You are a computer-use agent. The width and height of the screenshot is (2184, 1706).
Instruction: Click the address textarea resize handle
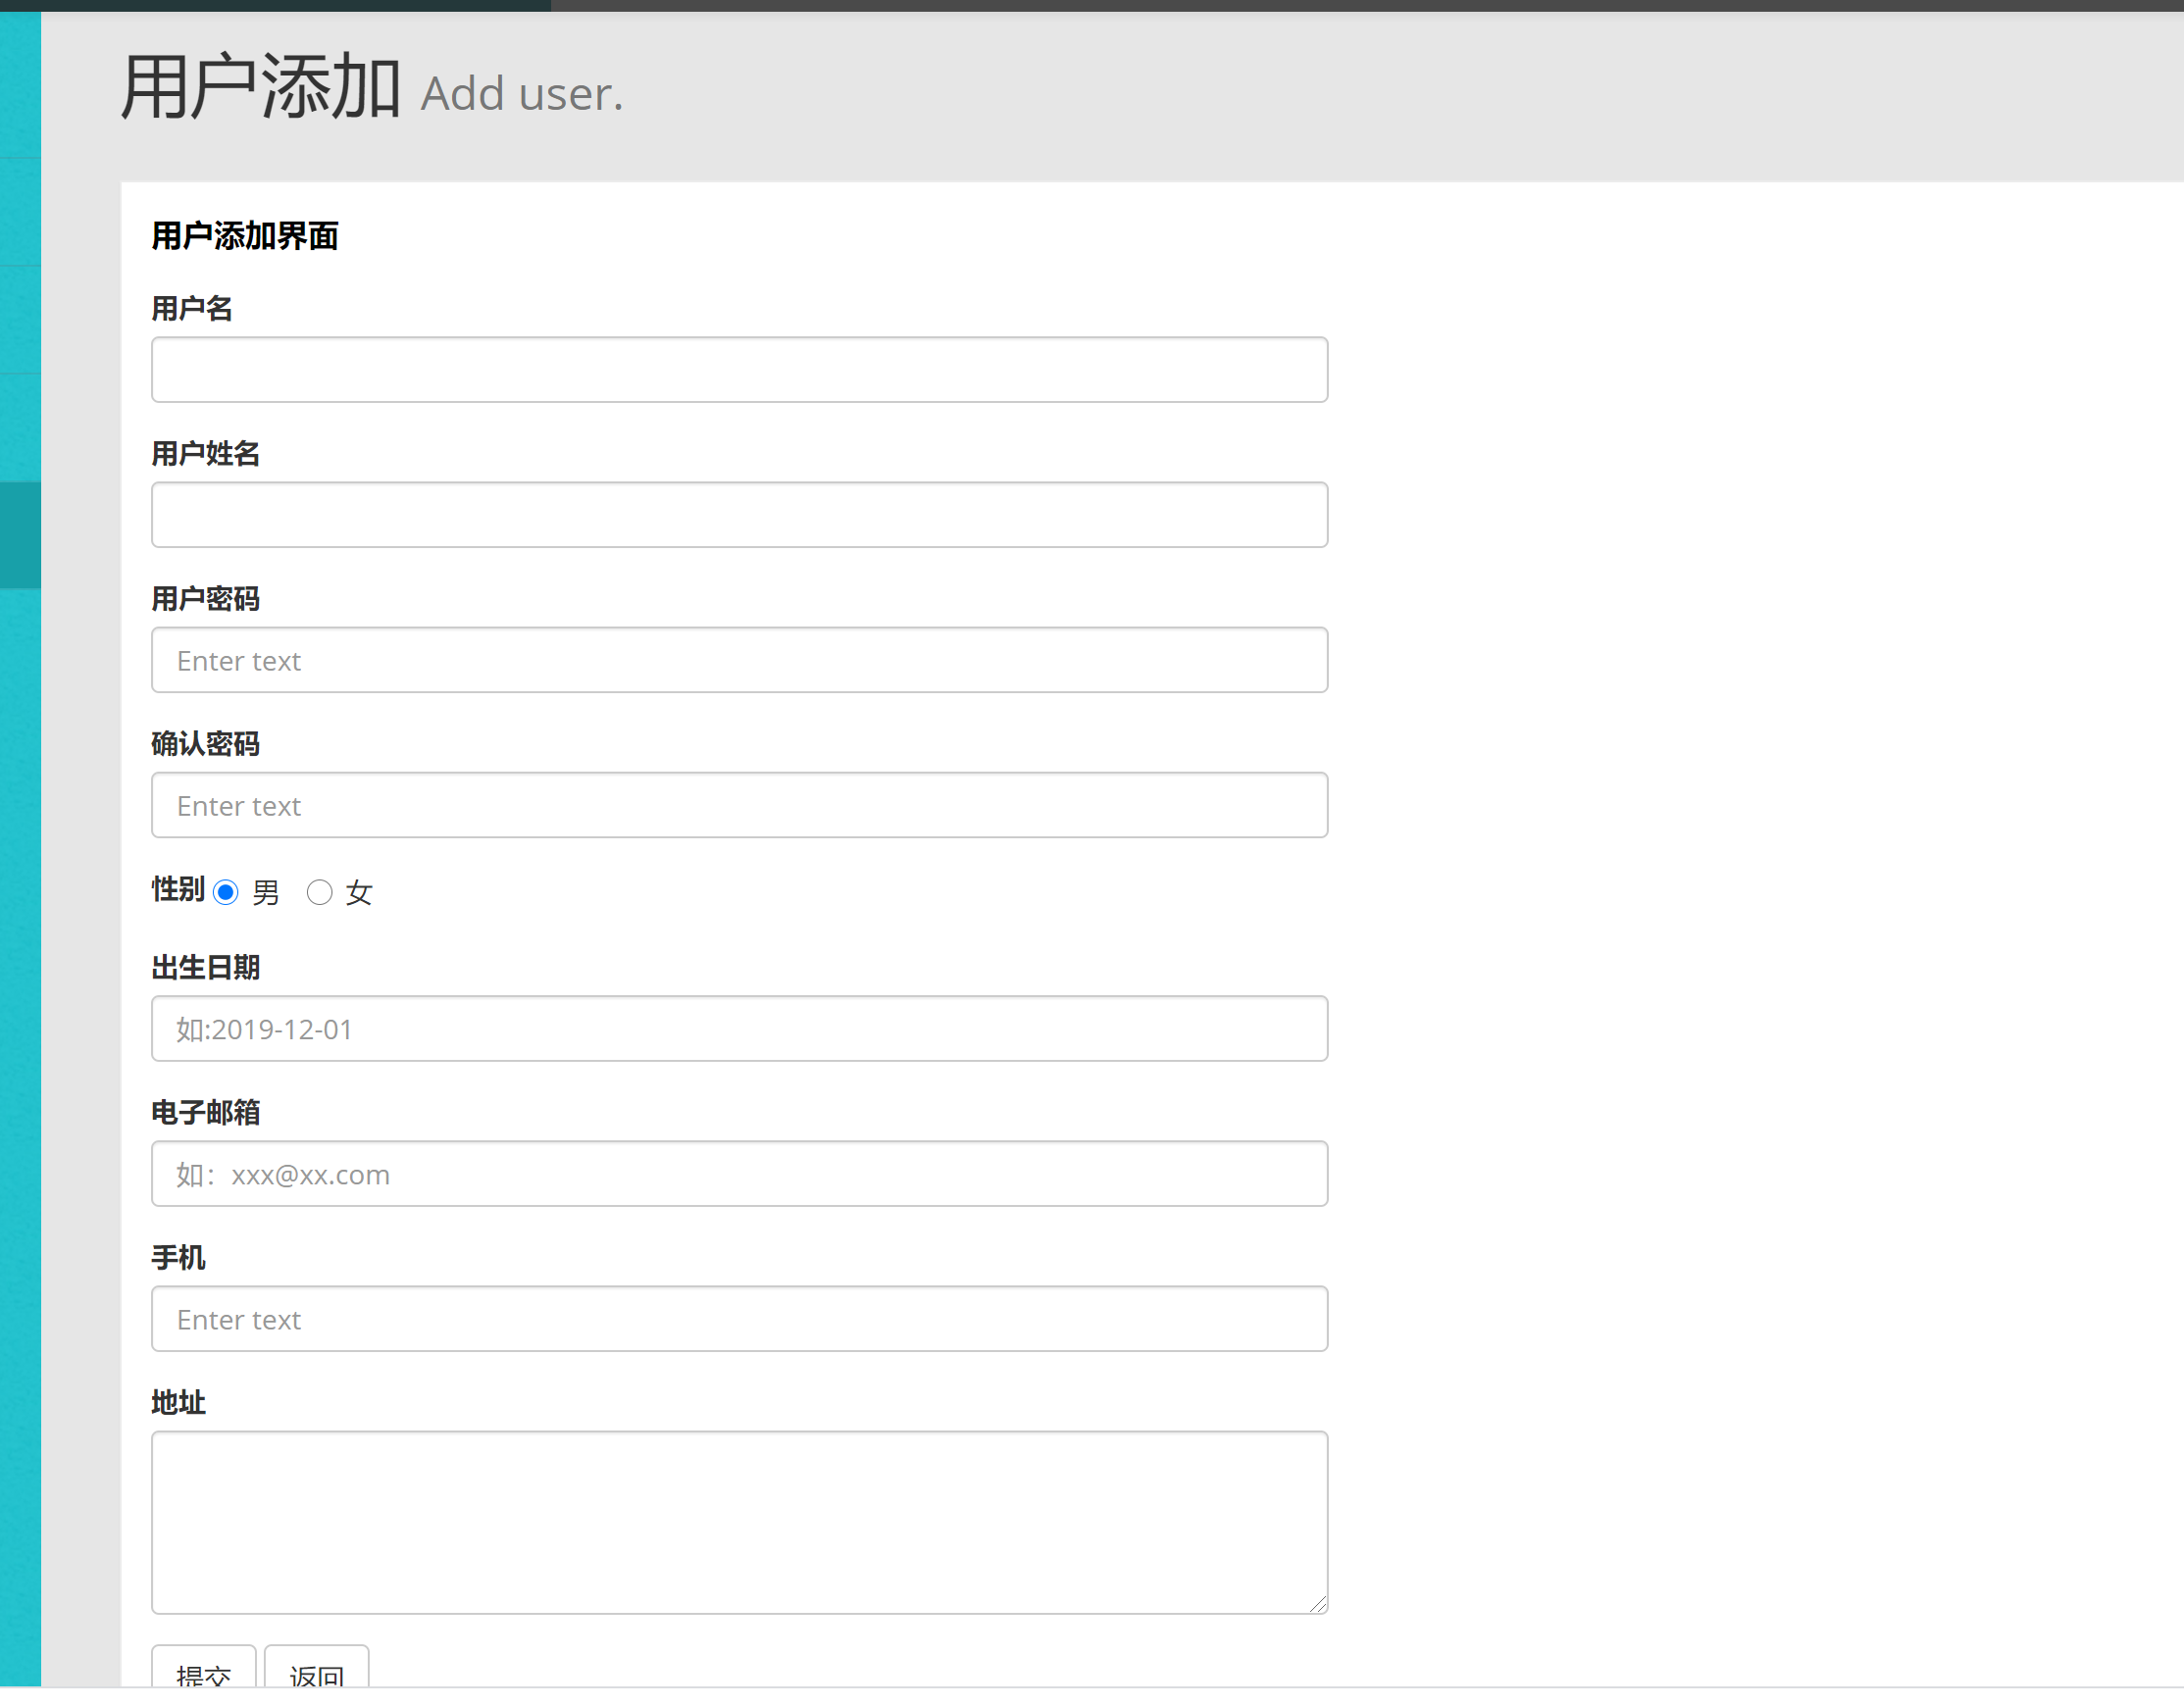[1318, 1604]
